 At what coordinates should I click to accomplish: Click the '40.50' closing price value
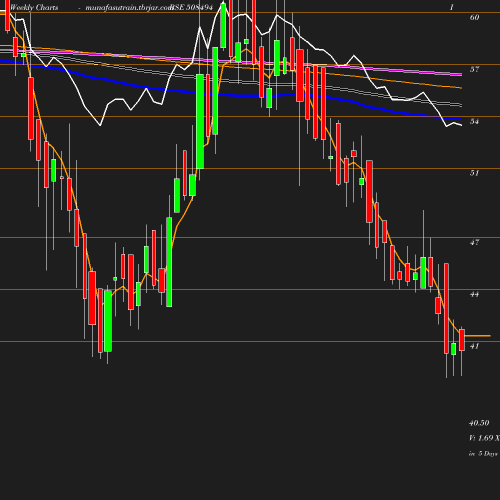479,423
